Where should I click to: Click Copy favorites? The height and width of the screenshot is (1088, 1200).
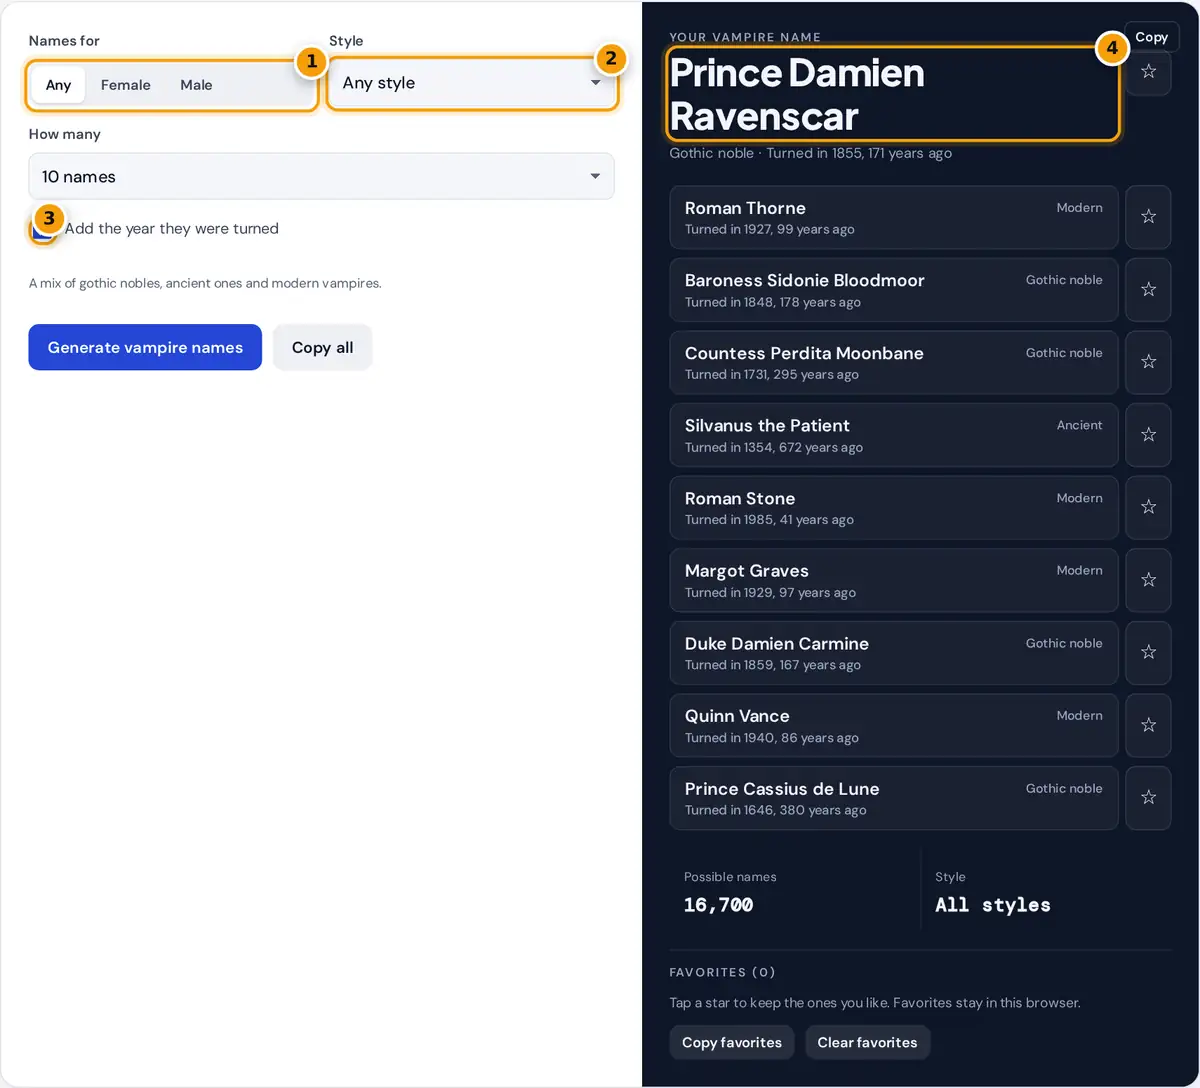click(732, 1042)
